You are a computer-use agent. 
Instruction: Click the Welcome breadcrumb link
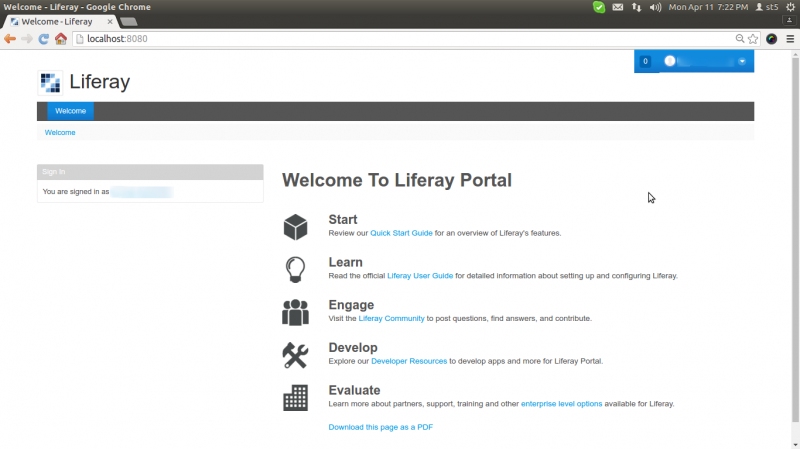60,133
